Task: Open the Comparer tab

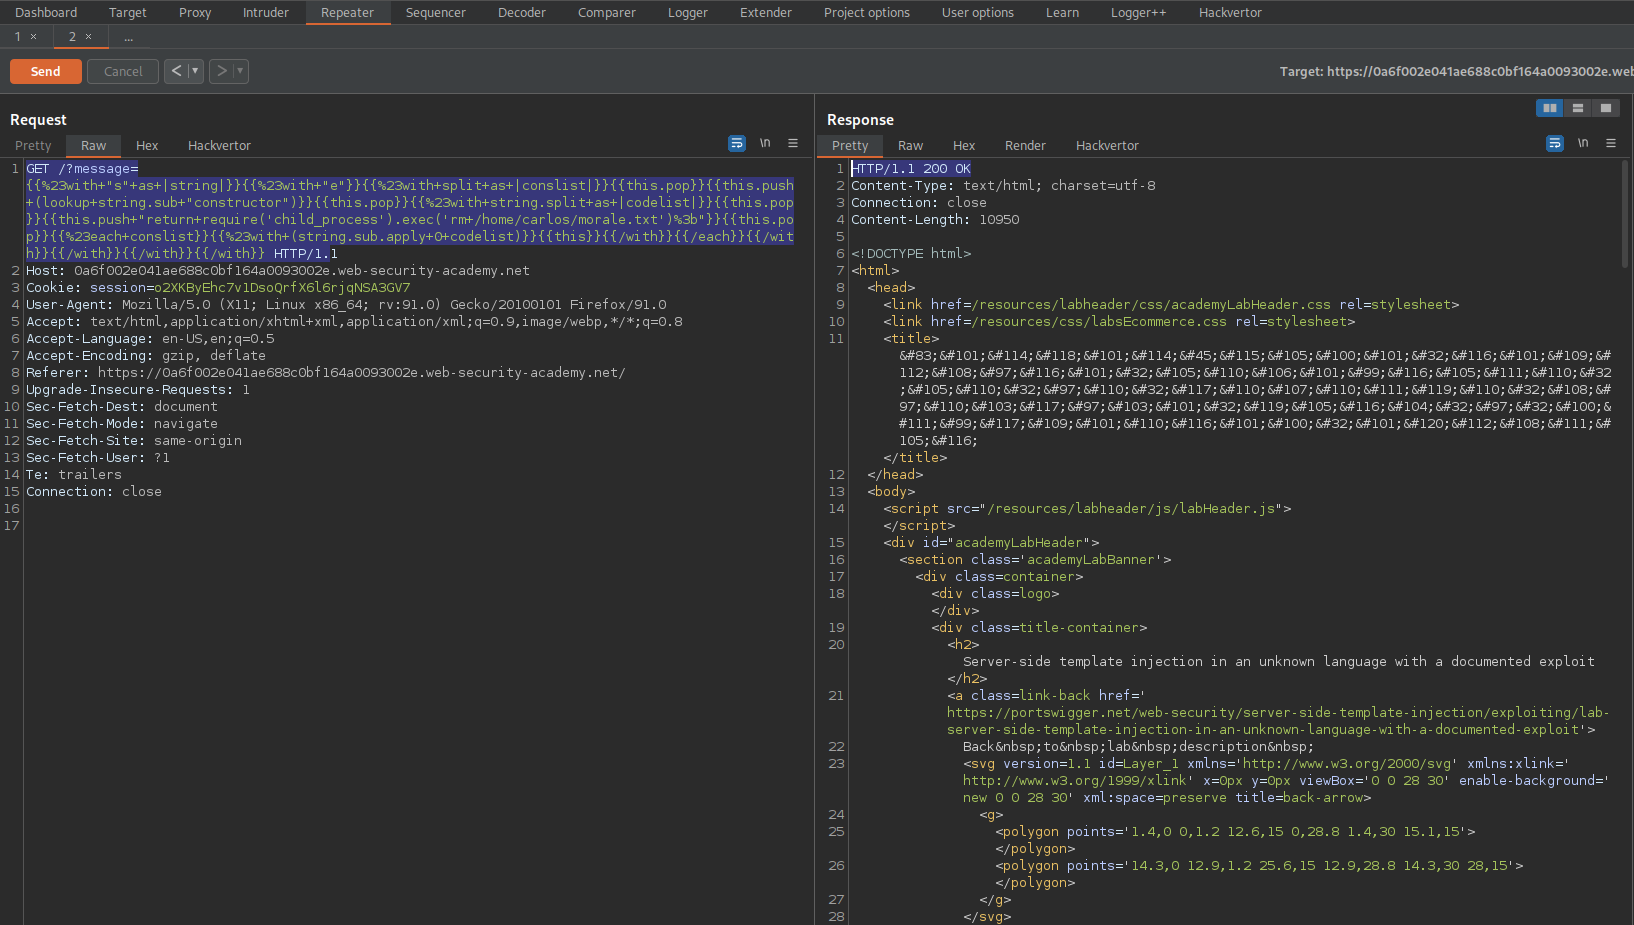Action: click(607, 13)
